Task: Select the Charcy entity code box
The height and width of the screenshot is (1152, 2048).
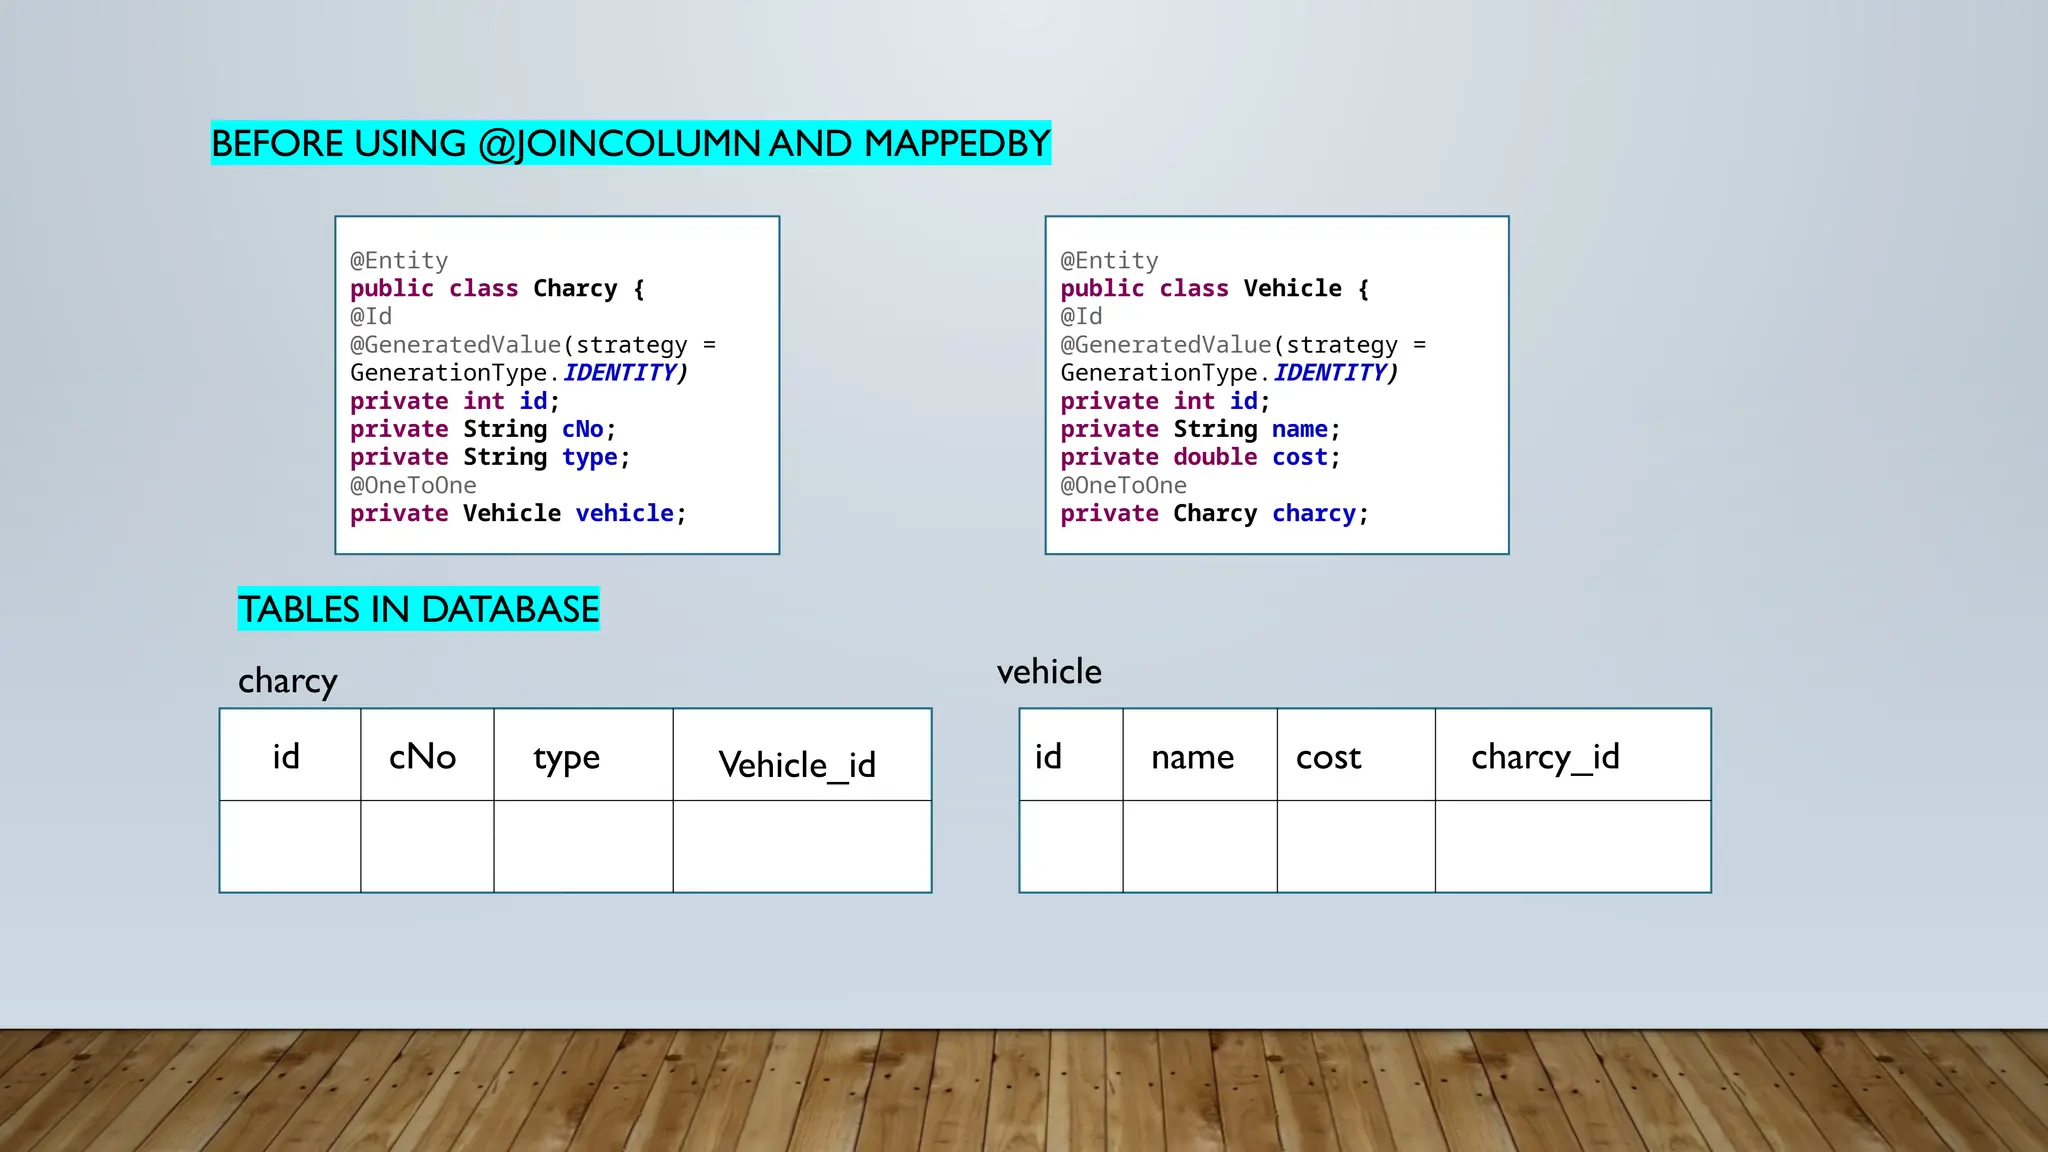Action: 557,385
